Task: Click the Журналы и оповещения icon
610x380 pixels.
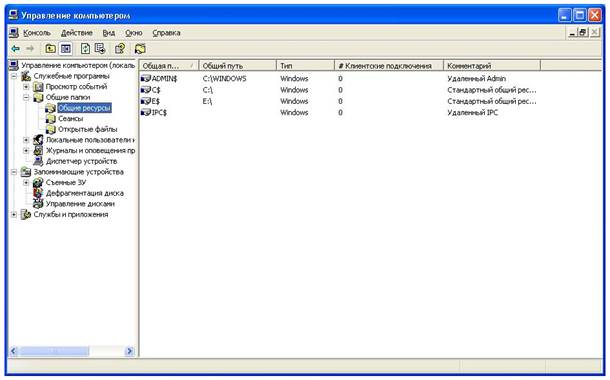Action: [x=38, y=150]
